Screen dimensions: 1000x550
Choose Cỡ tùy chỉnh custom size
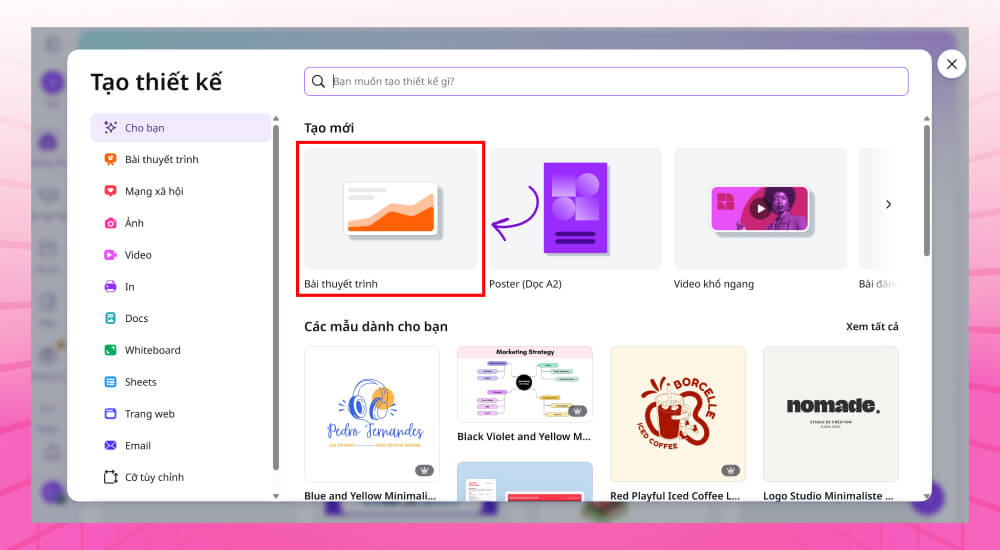(180, 477)
